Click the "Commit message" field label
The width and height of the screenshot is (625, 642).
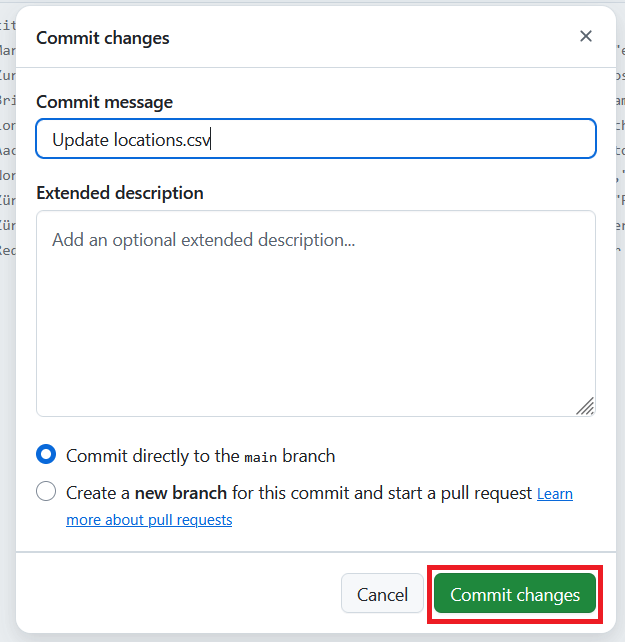104,102
